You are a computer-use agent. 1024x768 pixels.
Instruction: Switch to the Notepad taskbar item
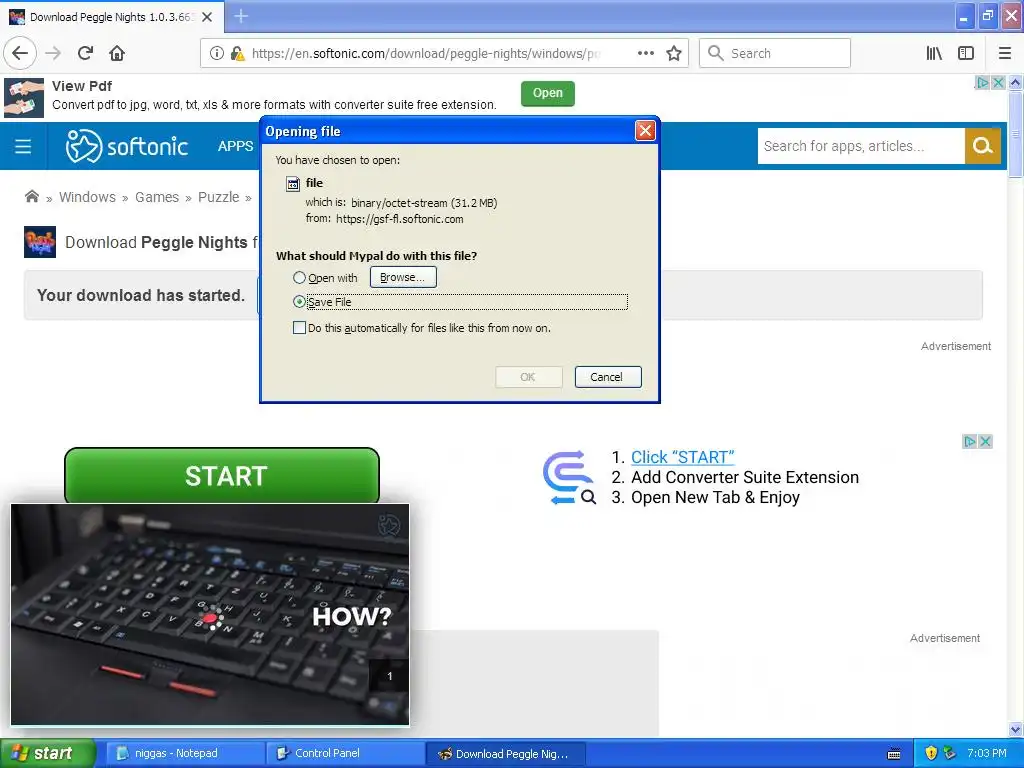[x=185, y=754]
